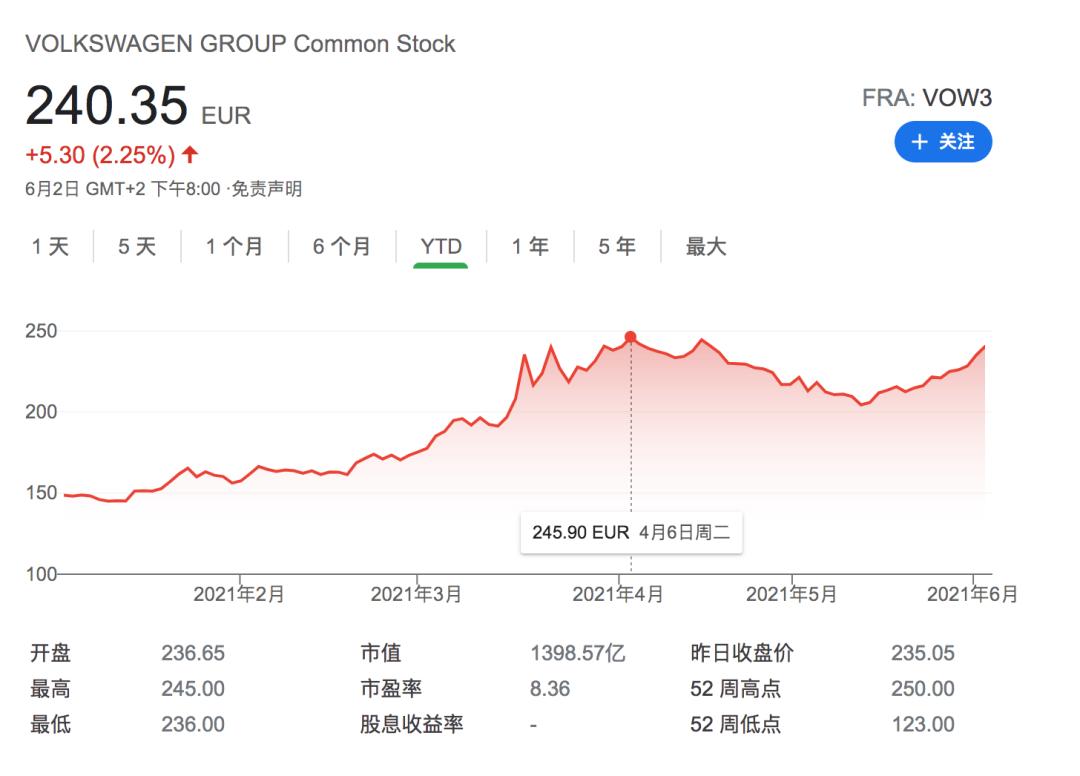Show the 最大 full history range

706,246
